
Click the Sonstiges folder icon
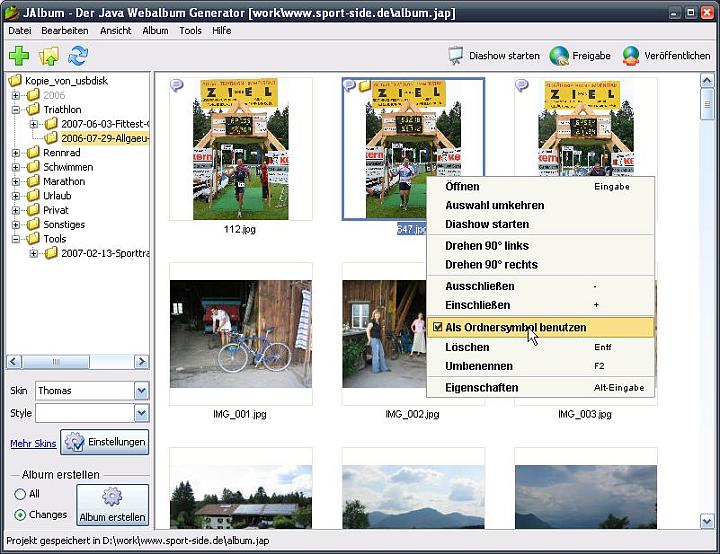point(33,224)
